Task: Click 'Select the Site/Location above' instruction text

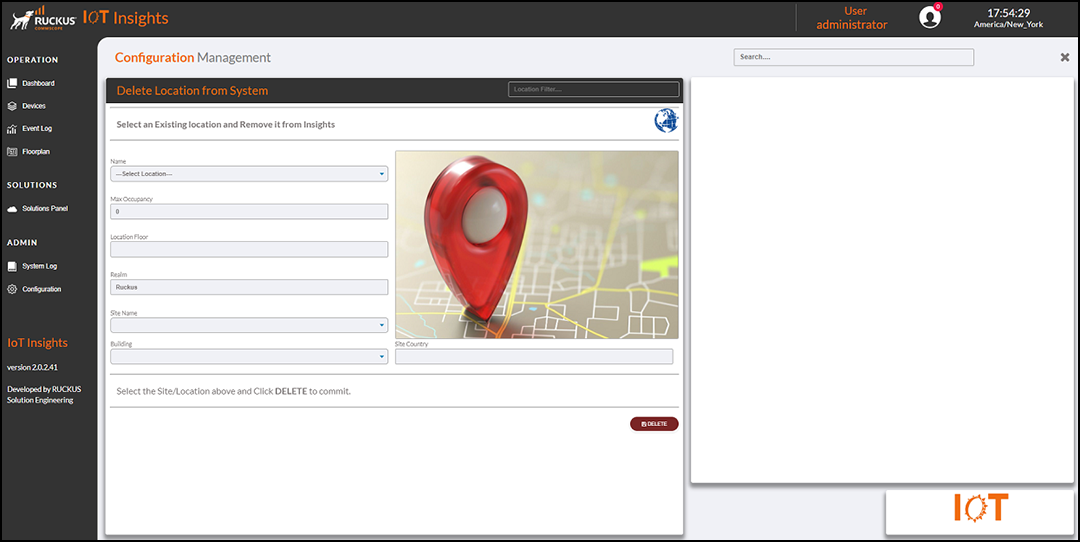Action: click(x=233, y=391)
